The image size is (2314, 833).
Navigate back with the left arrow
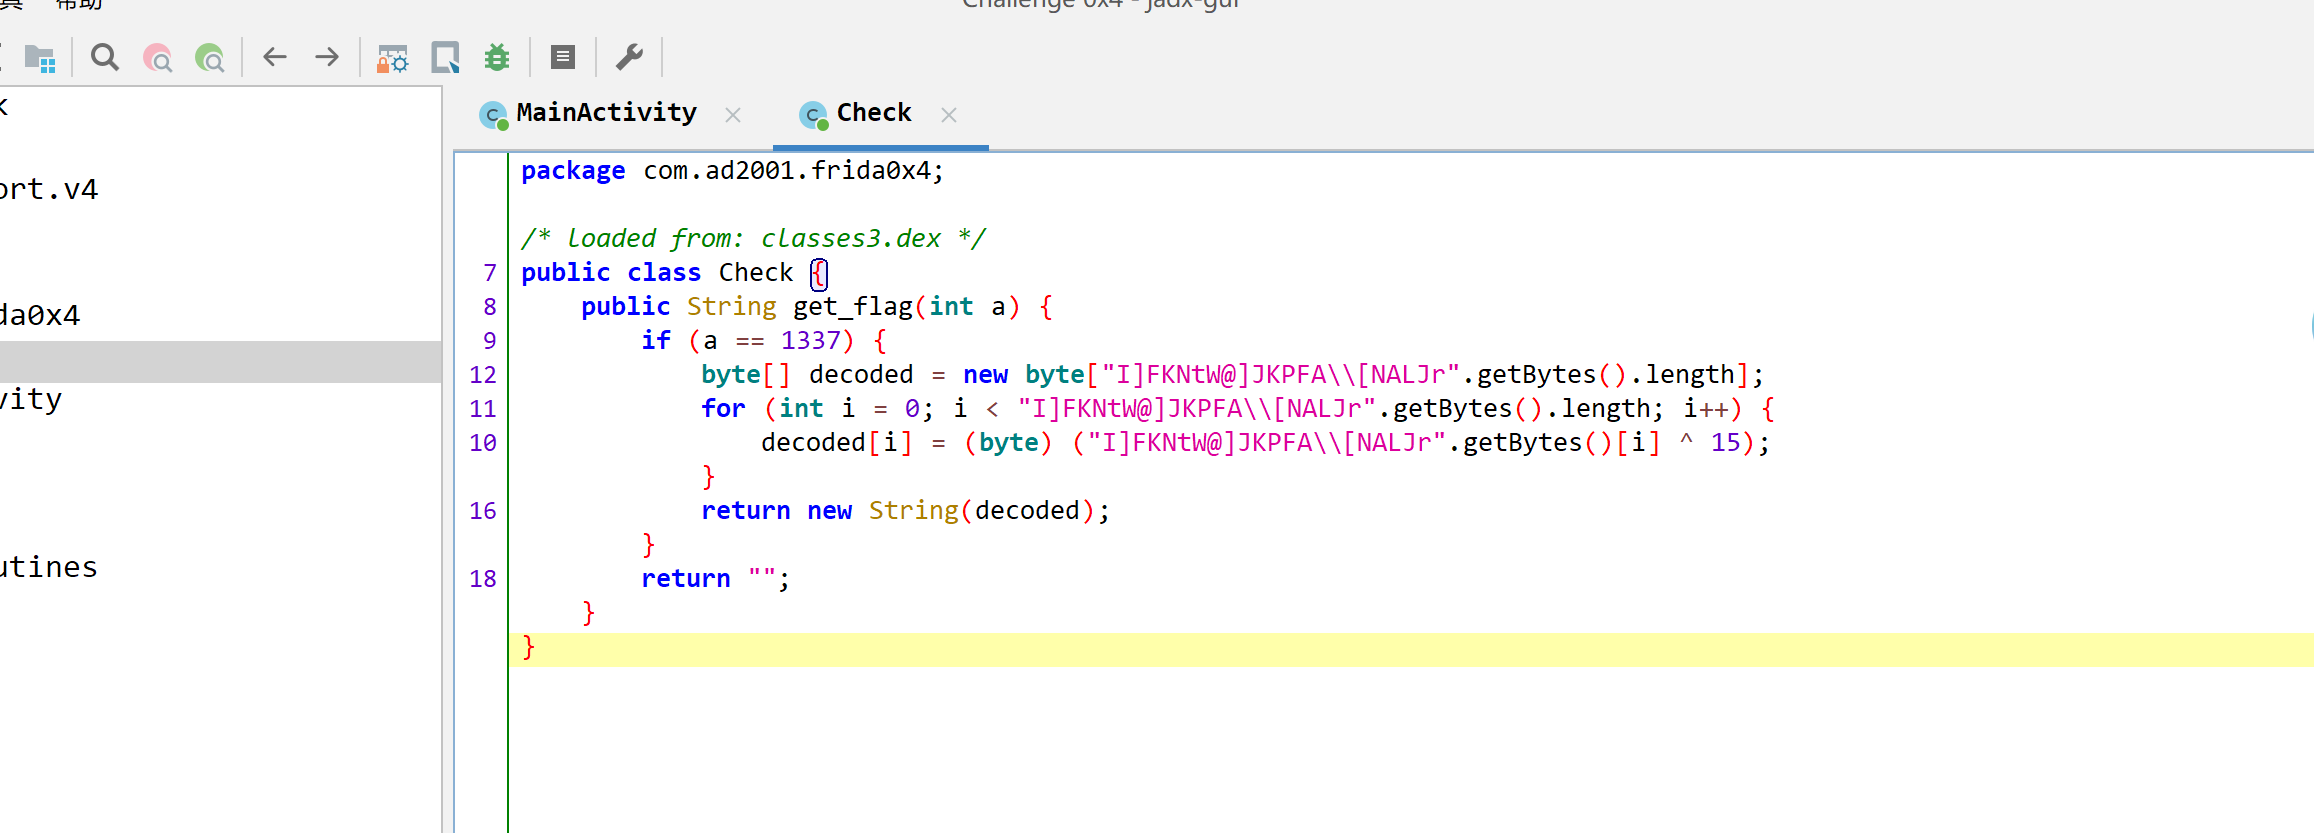pos(275,57)
